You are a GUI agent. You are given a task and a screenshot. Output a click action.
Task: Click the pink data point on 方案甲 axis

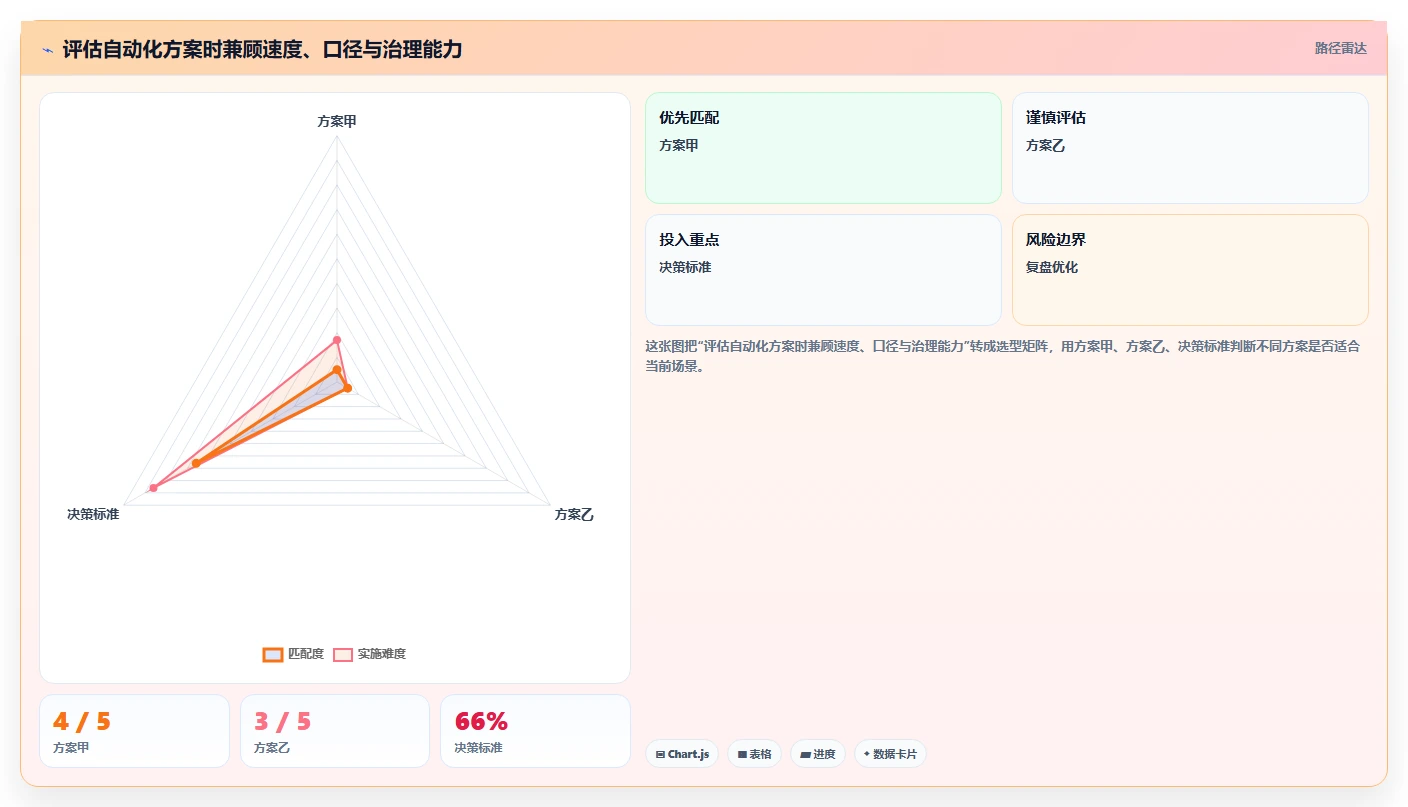pos(337,340)
